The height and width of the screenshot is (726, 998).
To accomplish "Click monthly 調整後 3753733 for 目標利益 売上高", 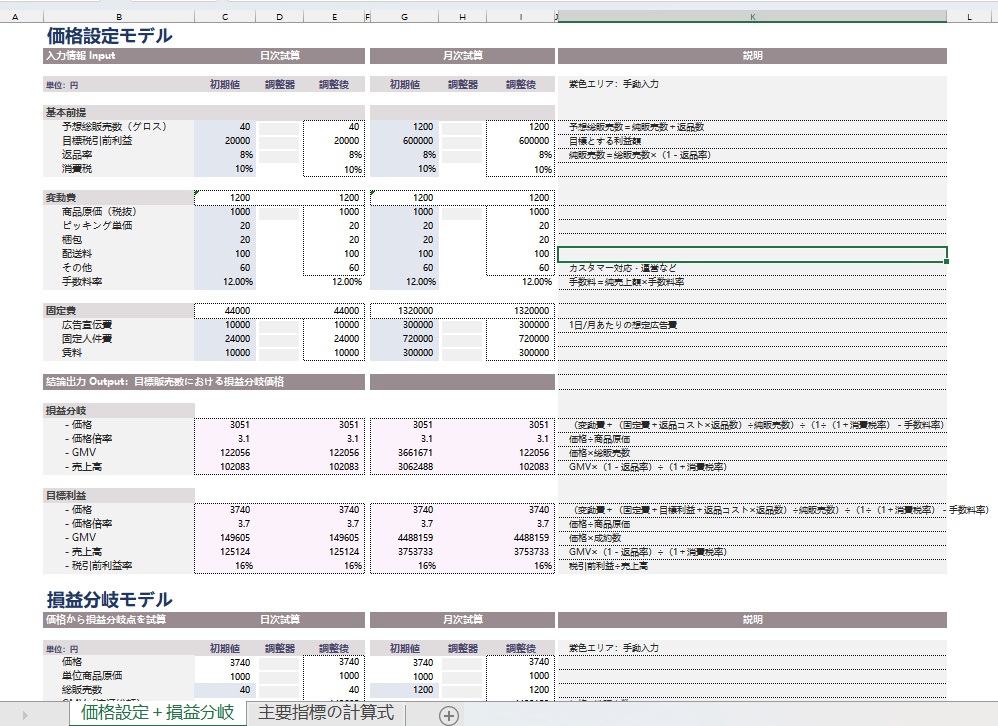I will coord(521,552).
